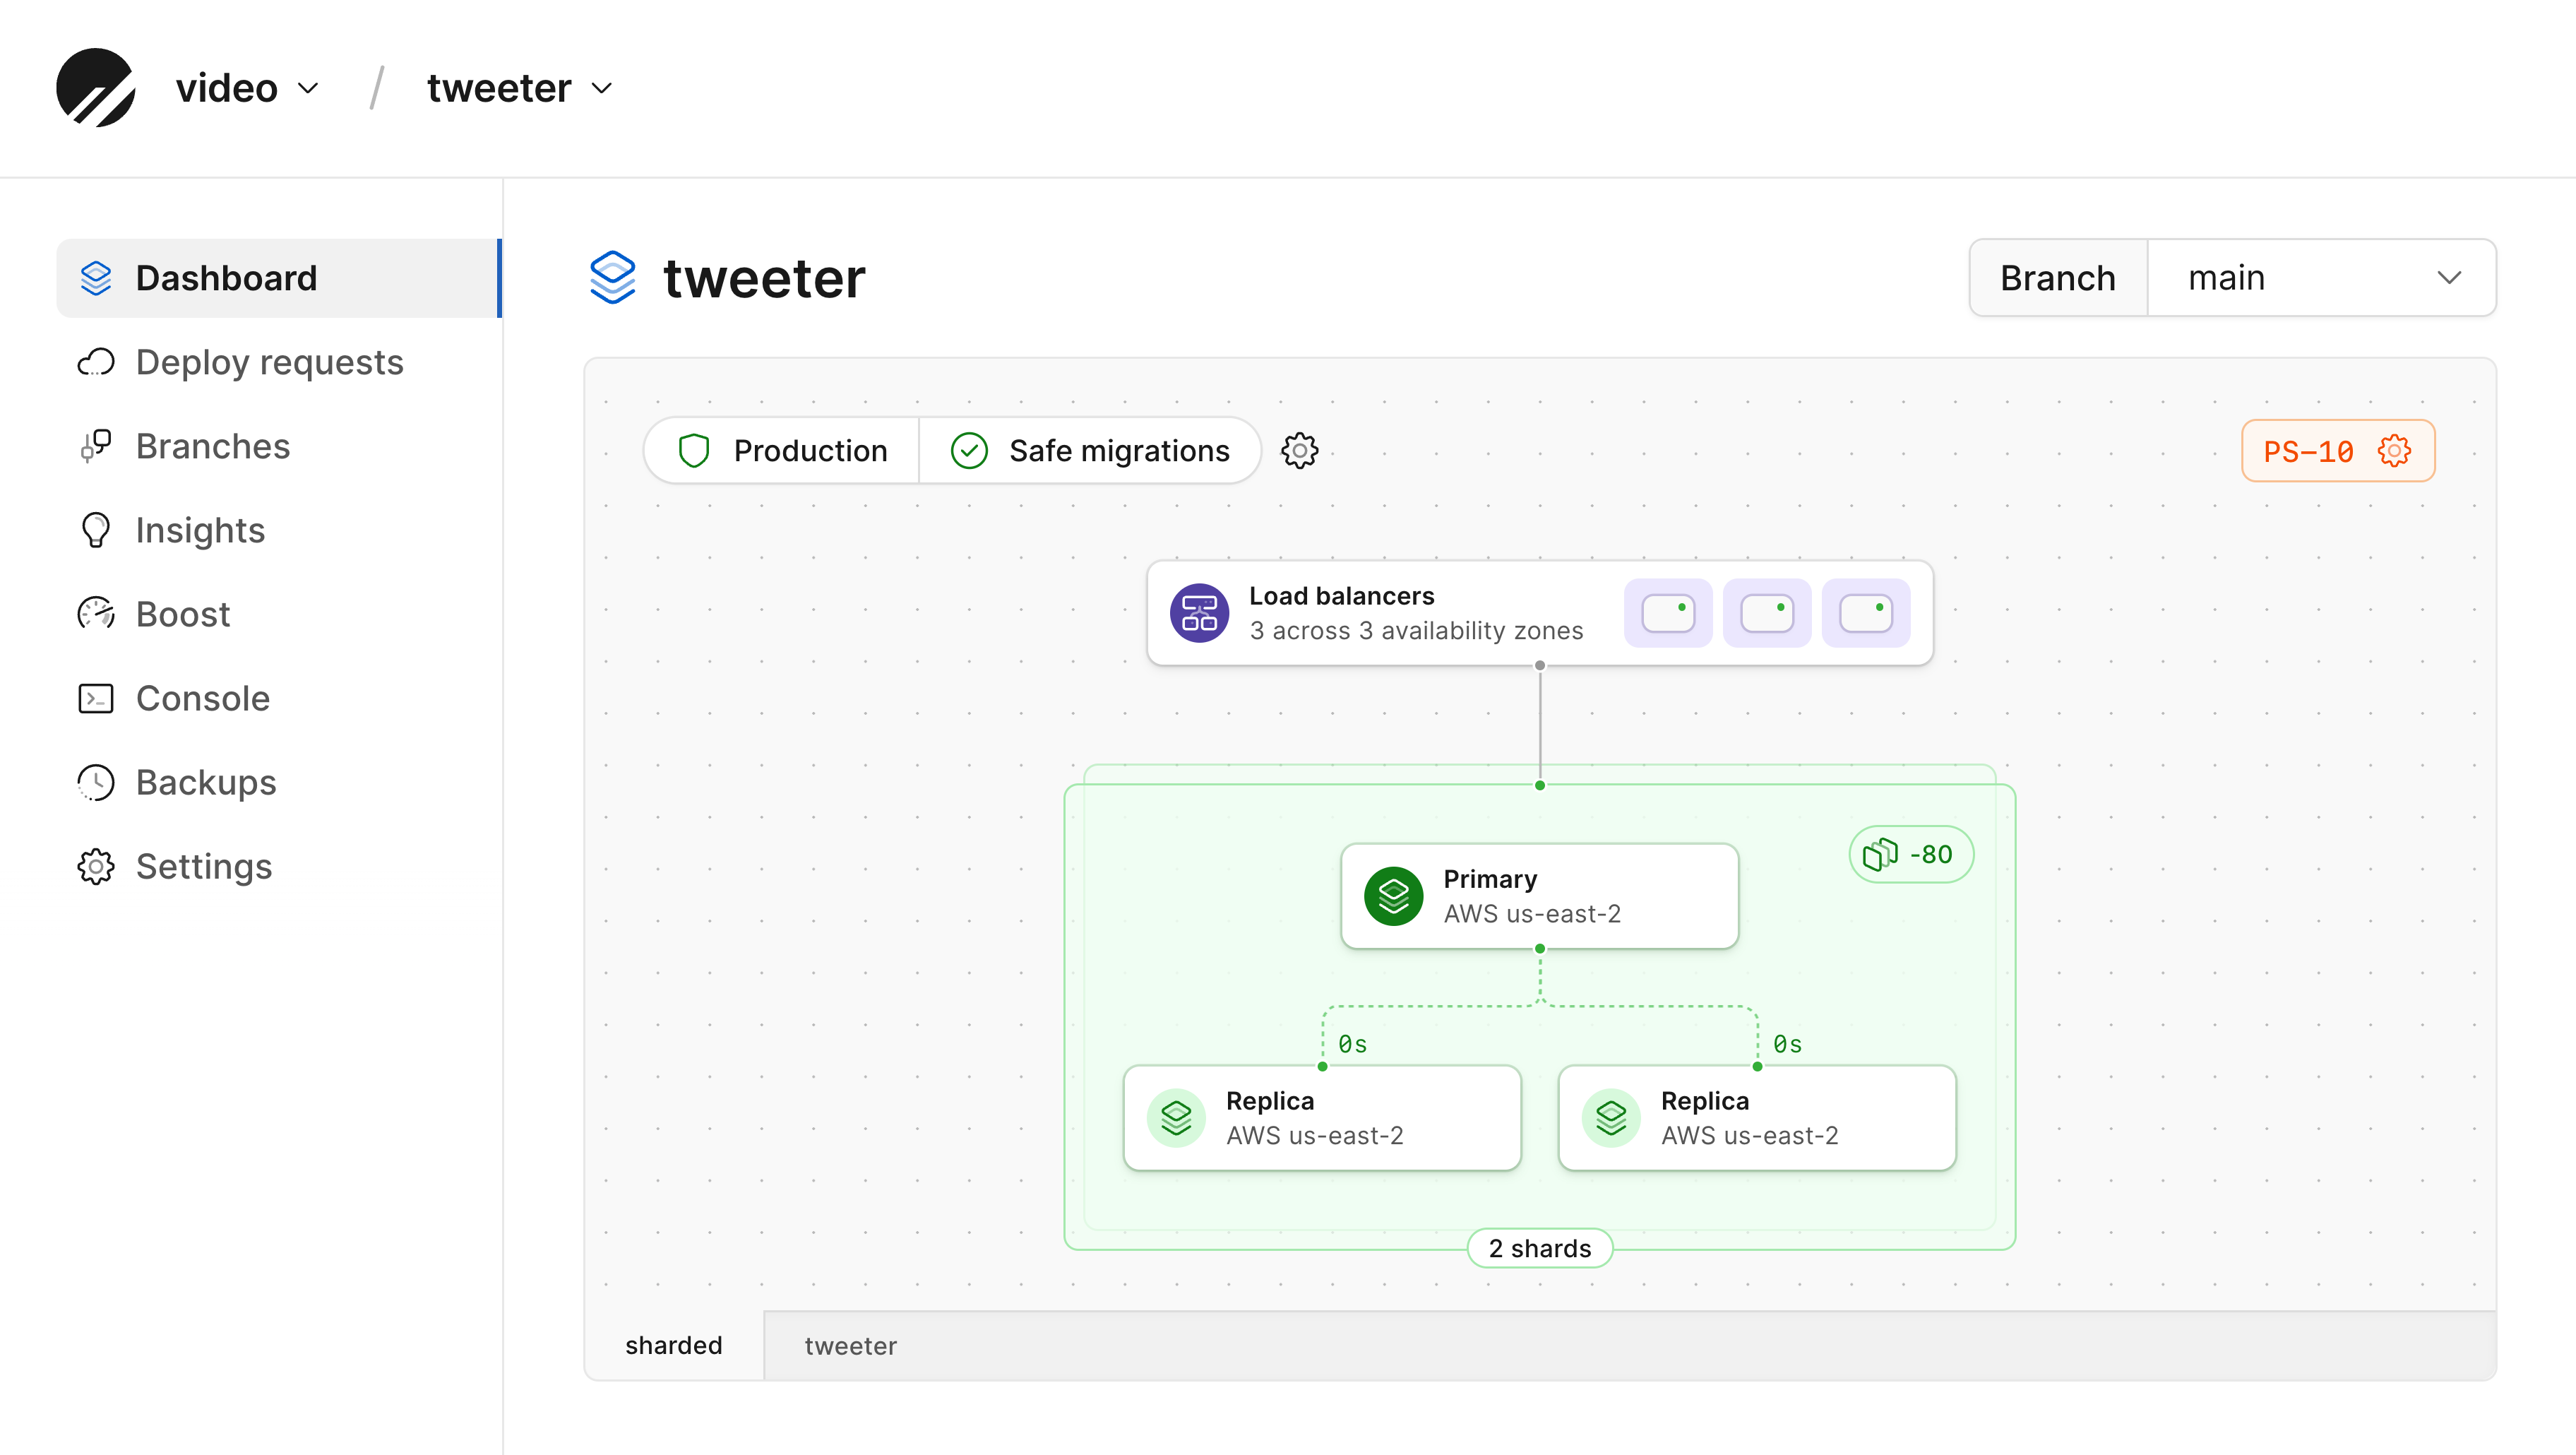Open Deploy requests in the sidebar

tap(269, 362)
